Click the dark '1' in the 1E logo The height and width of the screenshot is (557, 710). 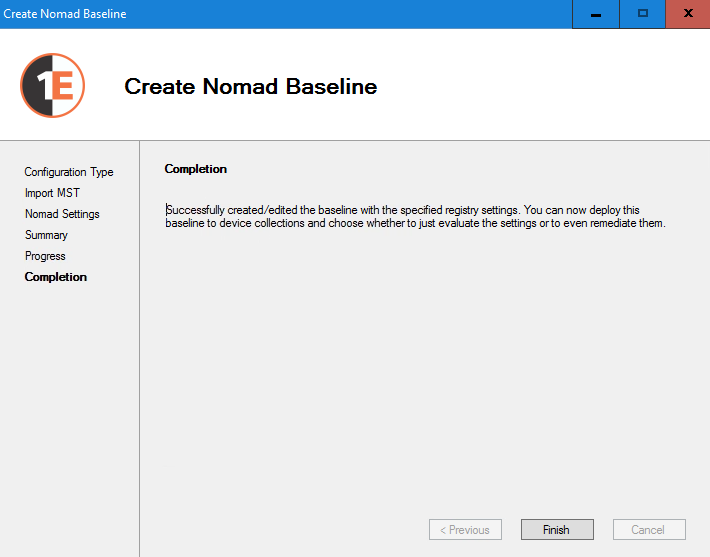38,87
